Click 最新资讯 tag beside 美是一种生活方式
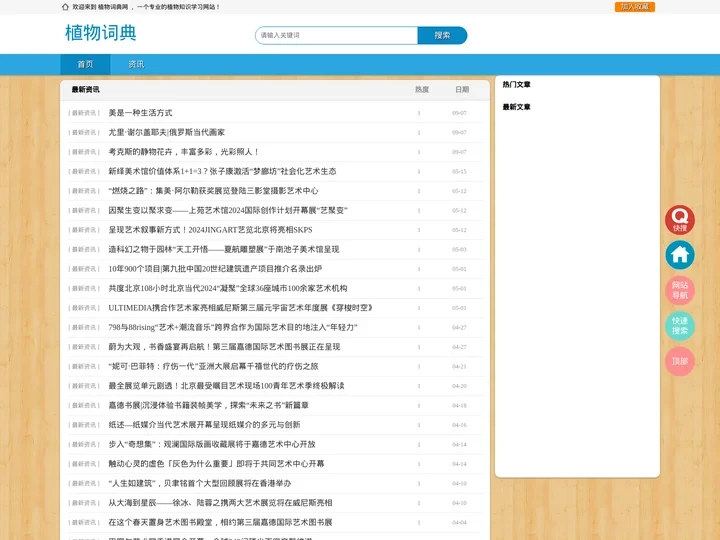The width and height of the screenshot is (720, 540). pos(84,113)
